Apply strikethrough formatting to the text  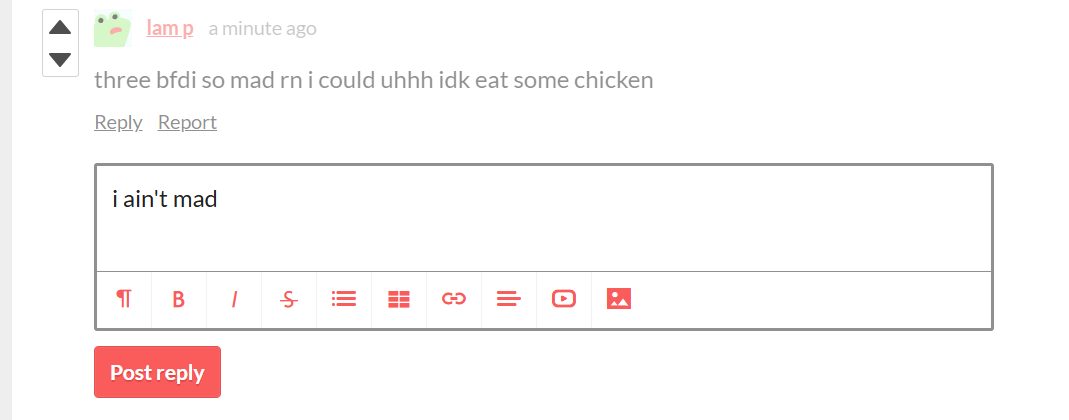pyautogui.click(x=289, y=299)
